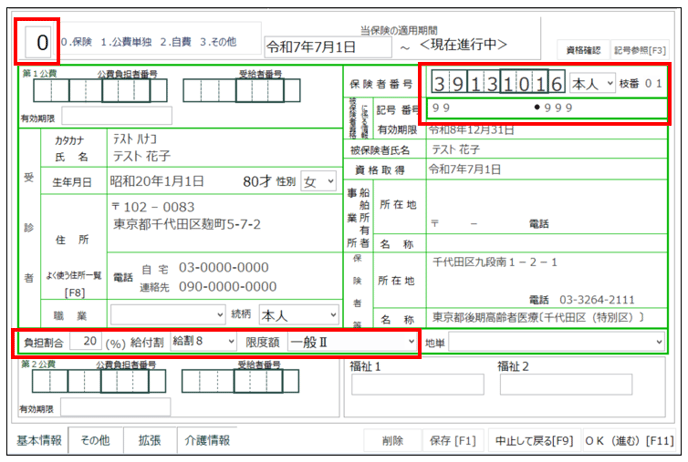This screenshot has height=462, width=688.
Task: Switch to the その他 tab
Action: coord(98,440)
